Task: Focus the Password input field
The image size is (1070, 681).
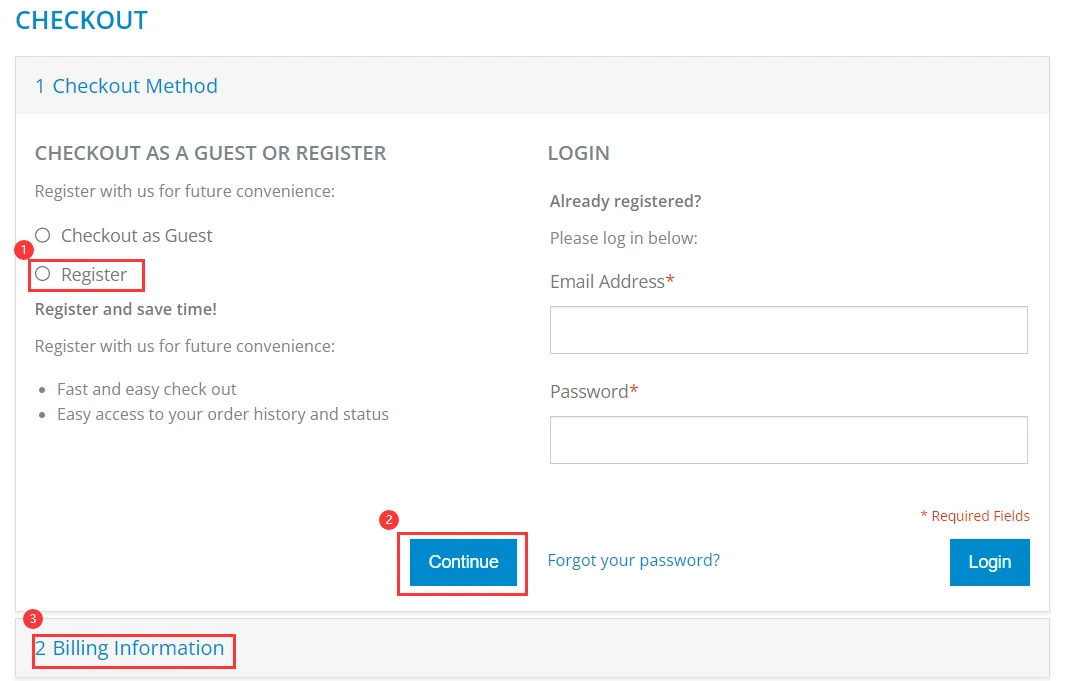Action: pyautogui.click(x=788, y=440)
